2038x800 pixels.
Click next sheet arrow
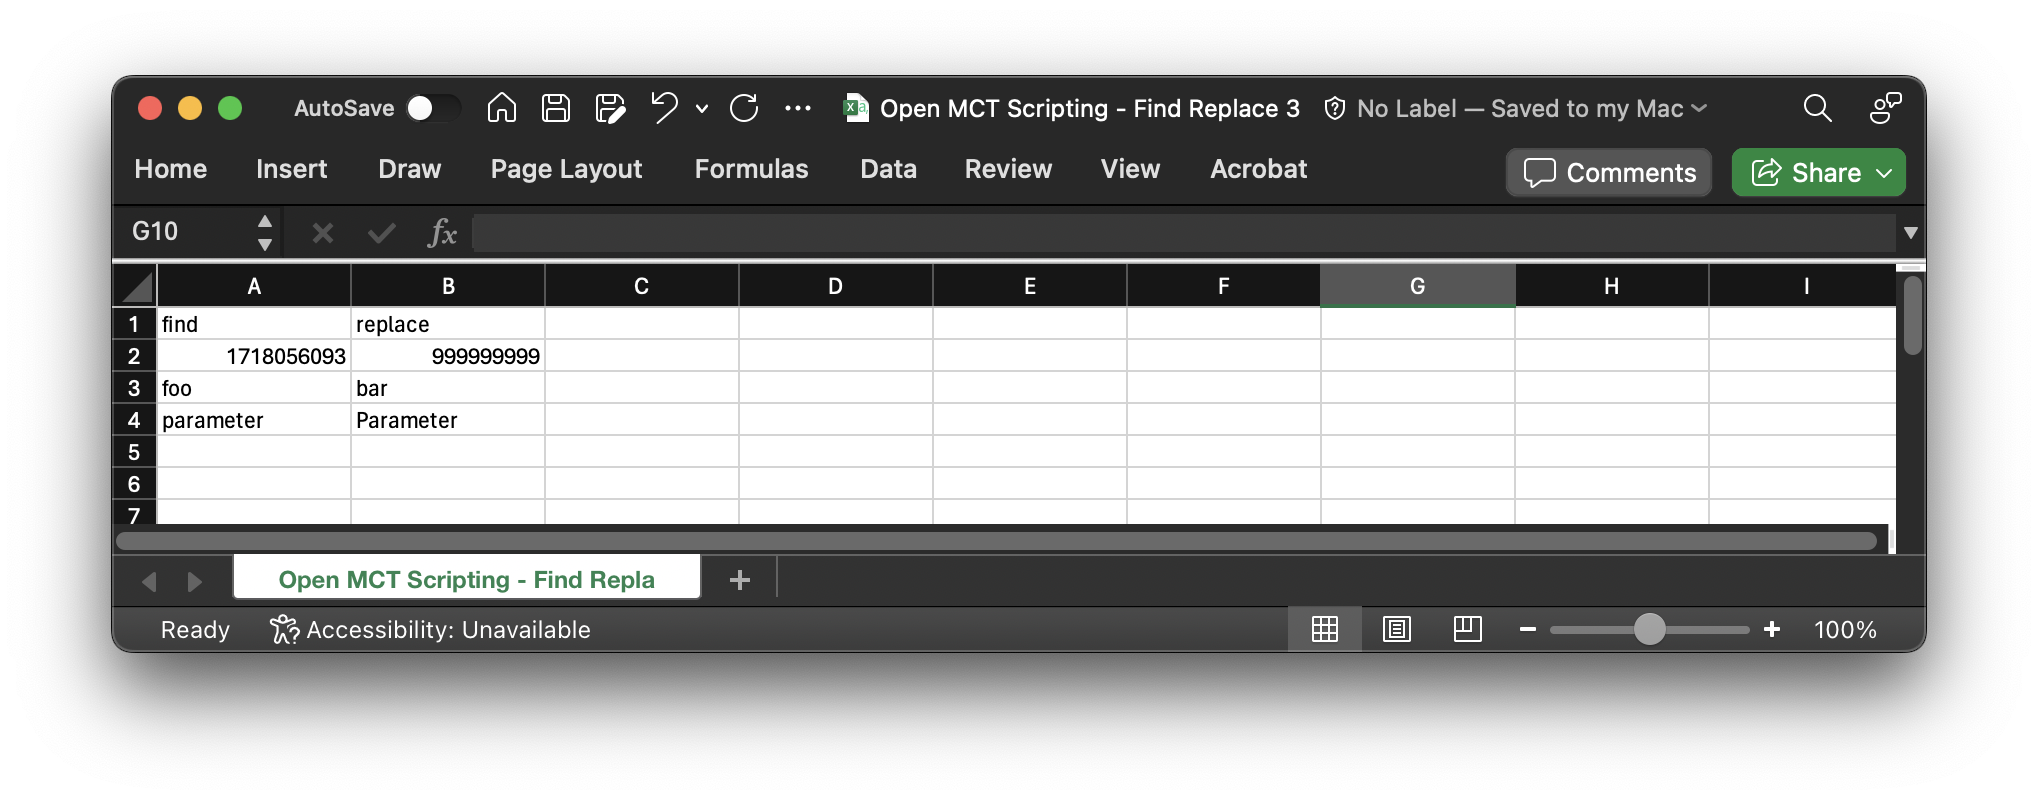point(194,581)
